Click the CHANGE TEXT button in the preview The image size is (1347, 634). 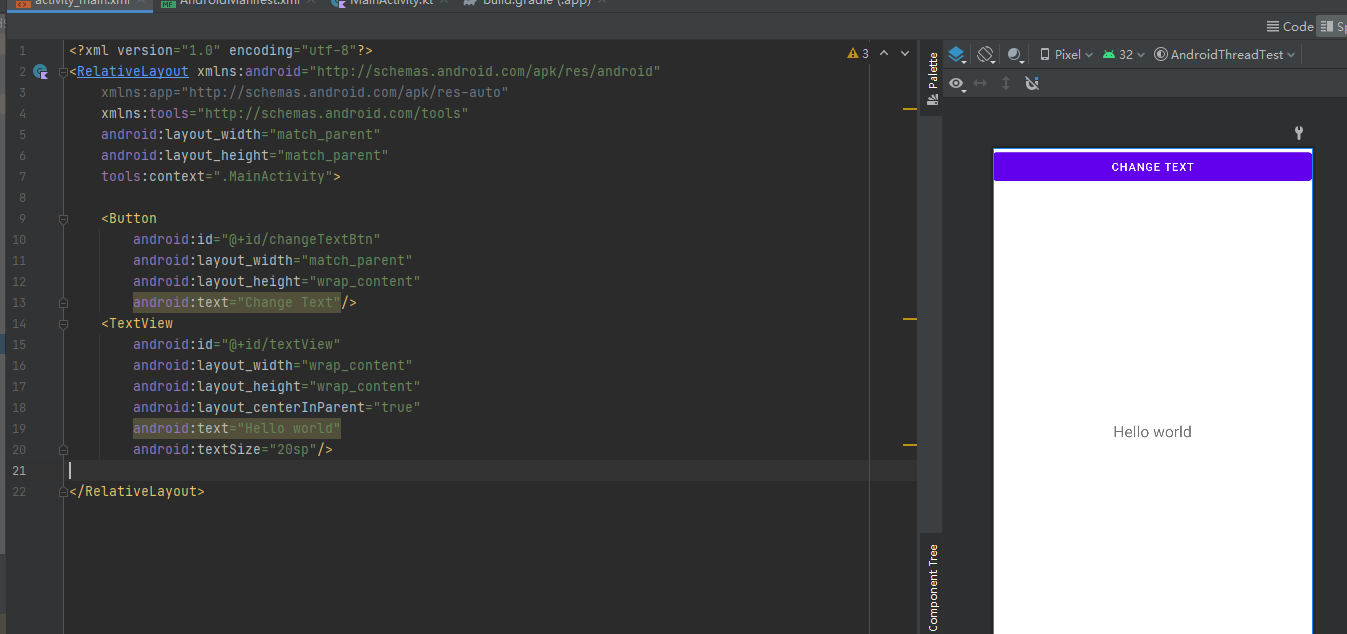pos(1152,167)
